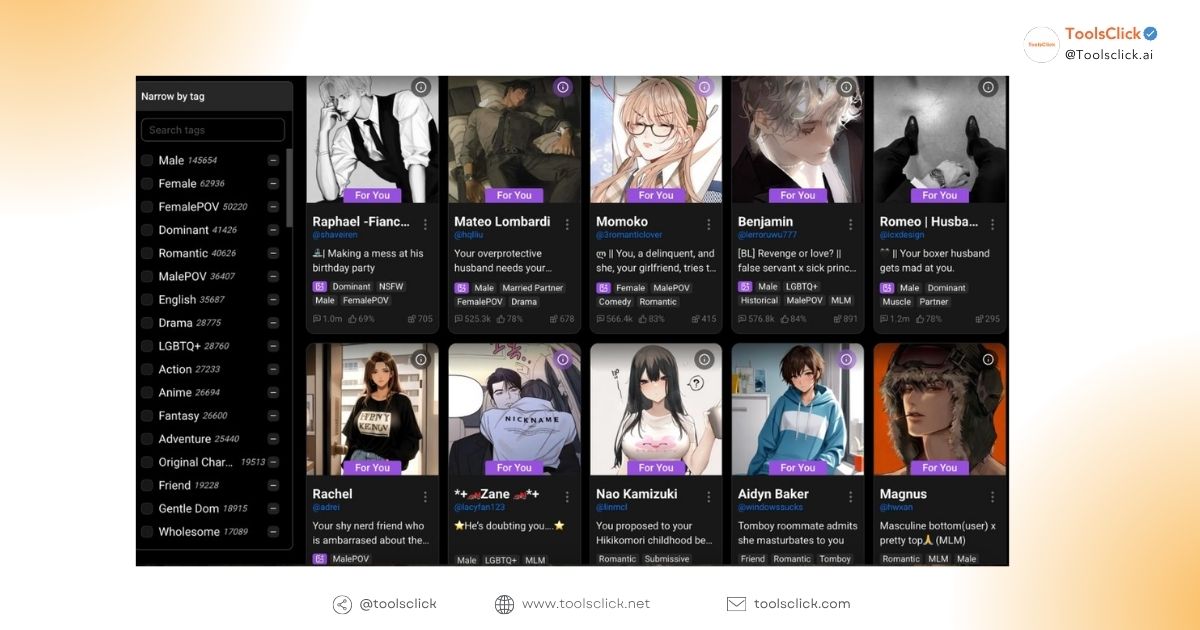The height and width of the screenshot is (630, 1200).
Task: Select NSFW tag on Raphael card
Action: tap(392, 287)
